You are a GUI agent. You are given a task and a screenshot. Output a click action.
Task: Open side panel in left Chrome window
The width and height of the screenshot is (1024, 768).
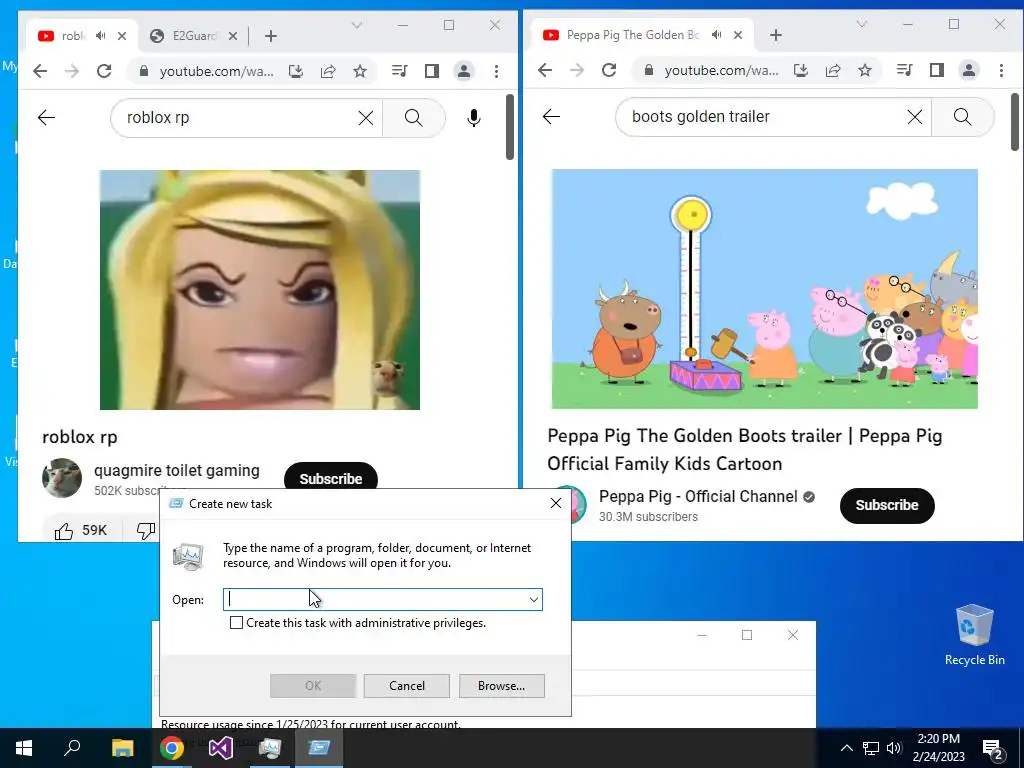coord(432,71)
